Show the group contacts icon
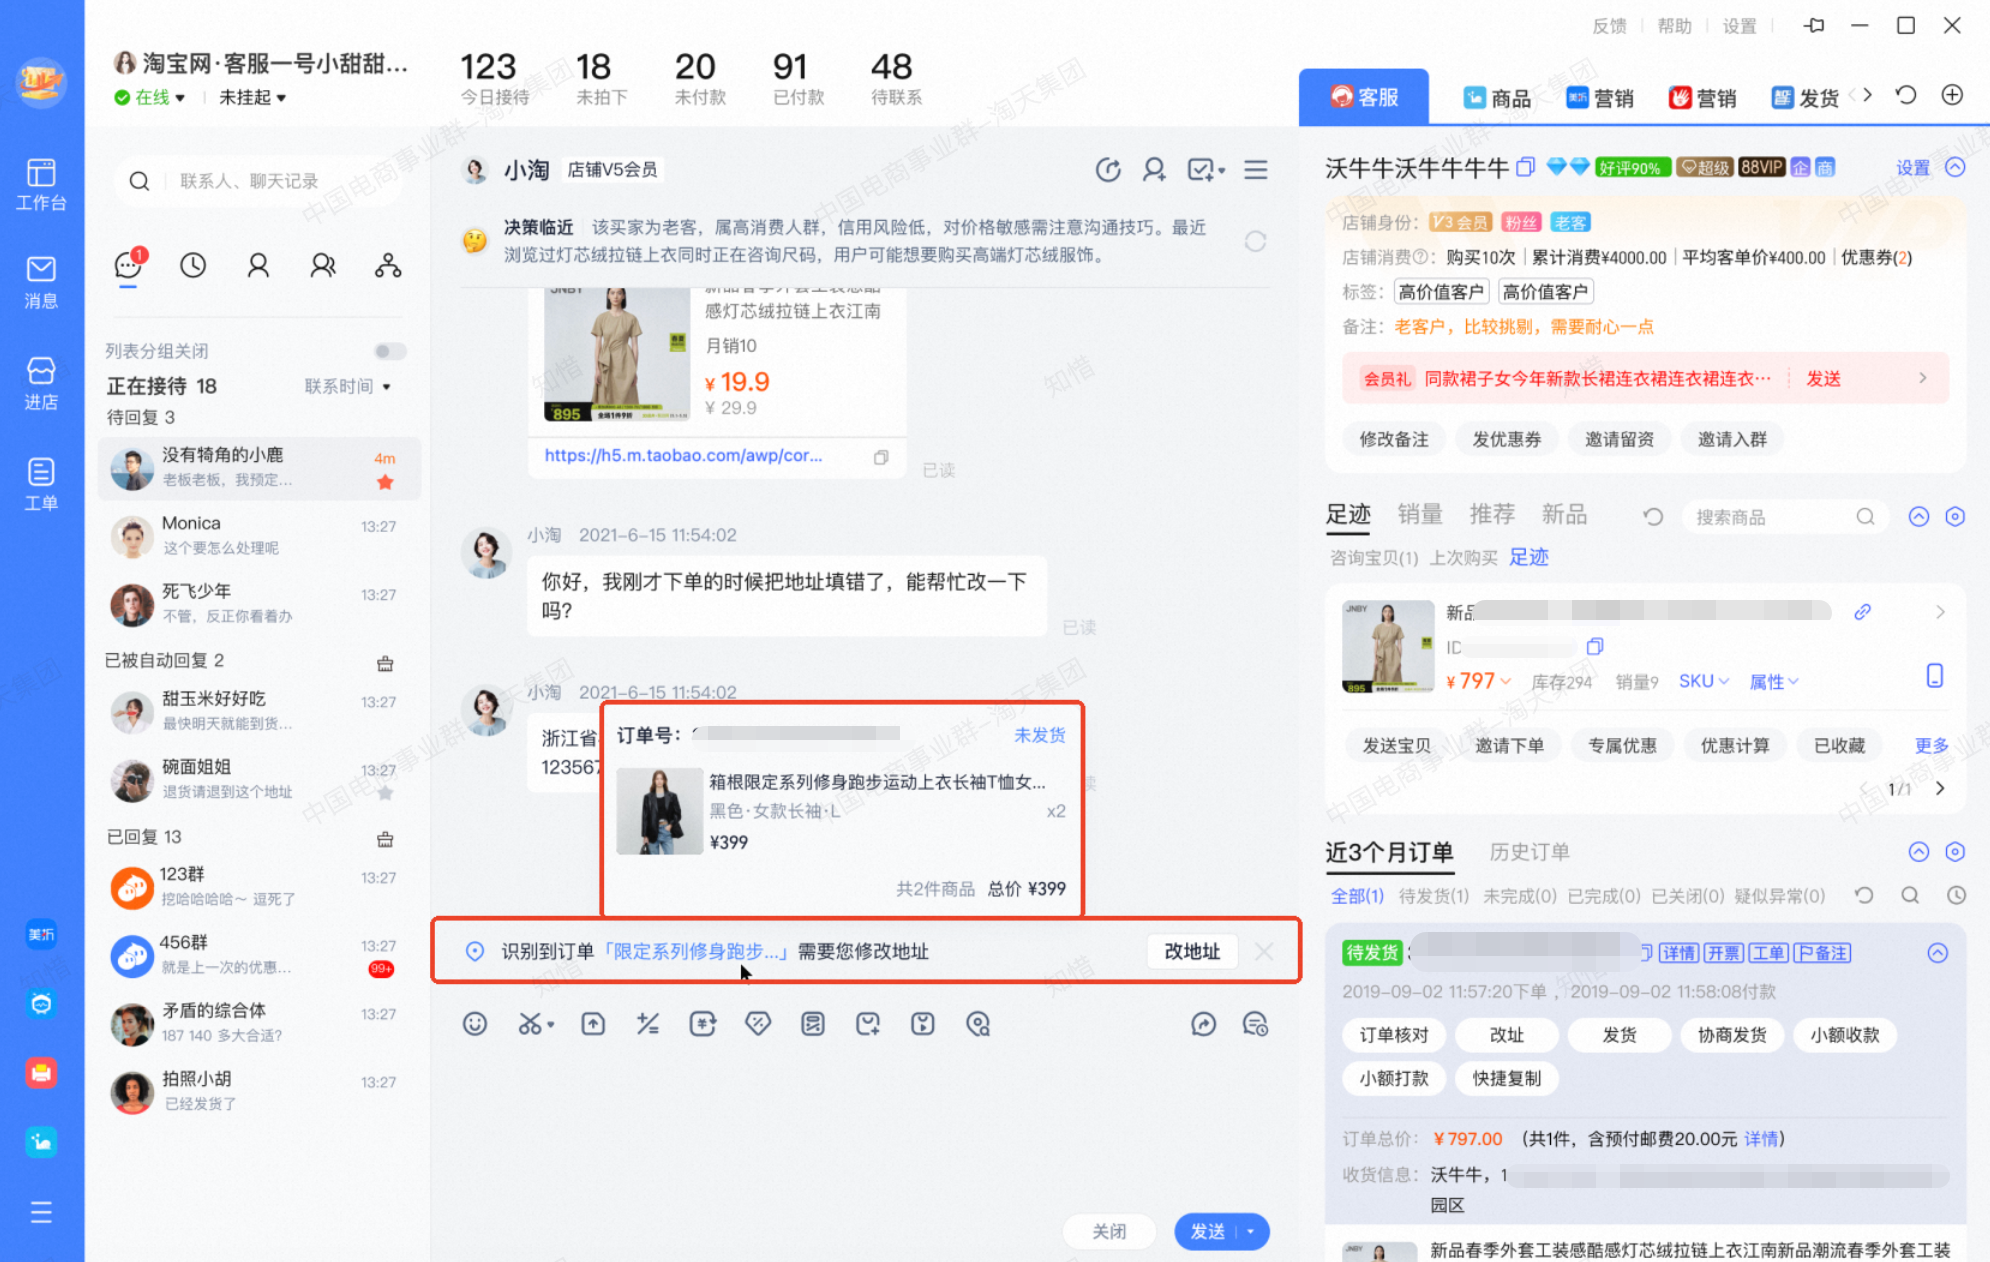 pyautogui.click(x=323, y=265)
